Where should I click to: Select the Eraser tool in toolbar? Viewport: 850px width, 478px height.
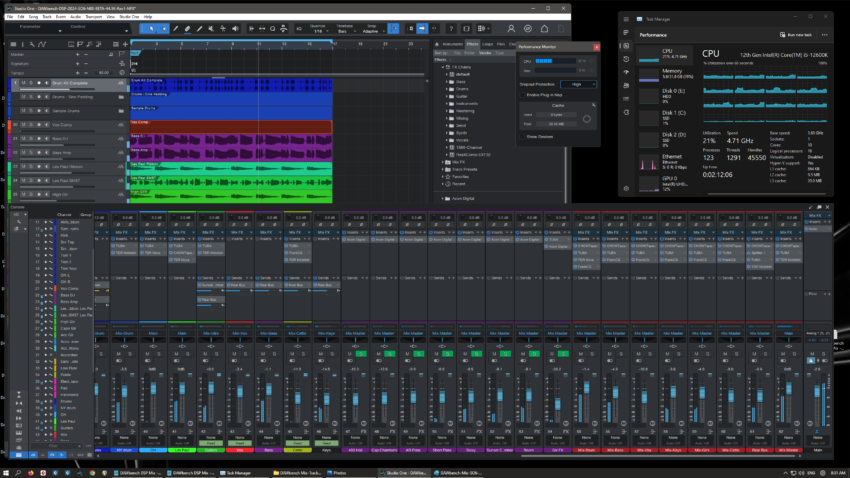pos(187,29)
